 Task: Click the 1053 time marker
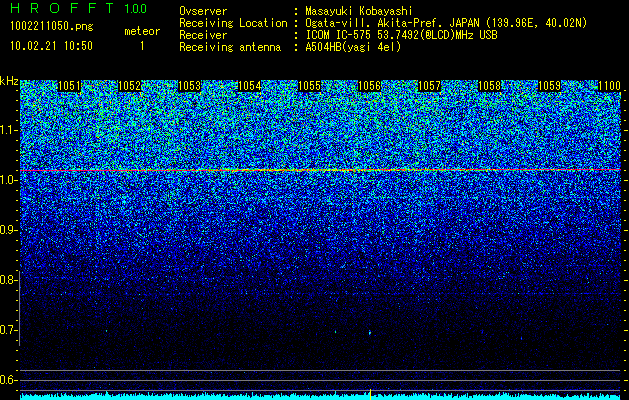pos(189,86)
